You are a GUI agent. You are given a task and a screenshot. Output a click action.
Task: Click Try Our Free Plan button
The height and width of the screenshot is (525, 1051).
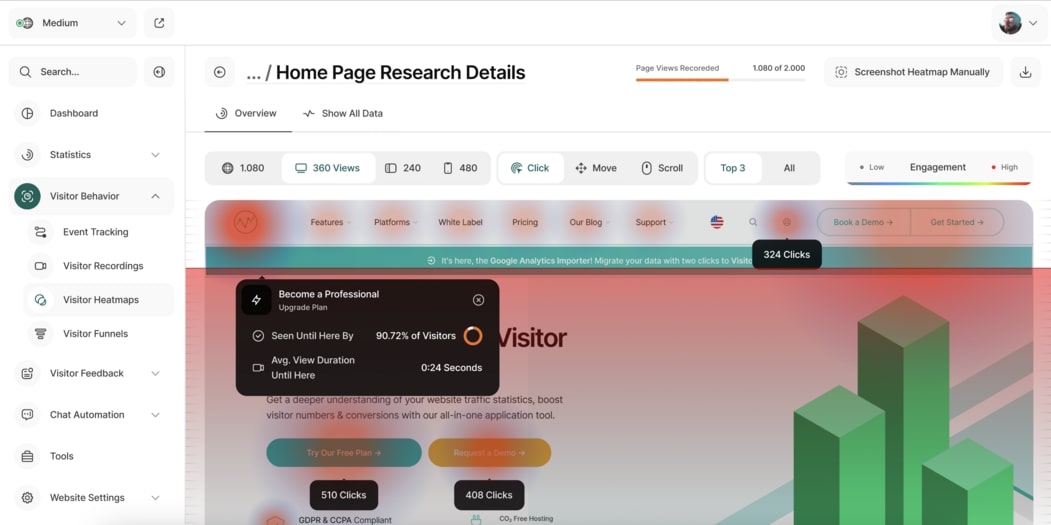(344, 453)
